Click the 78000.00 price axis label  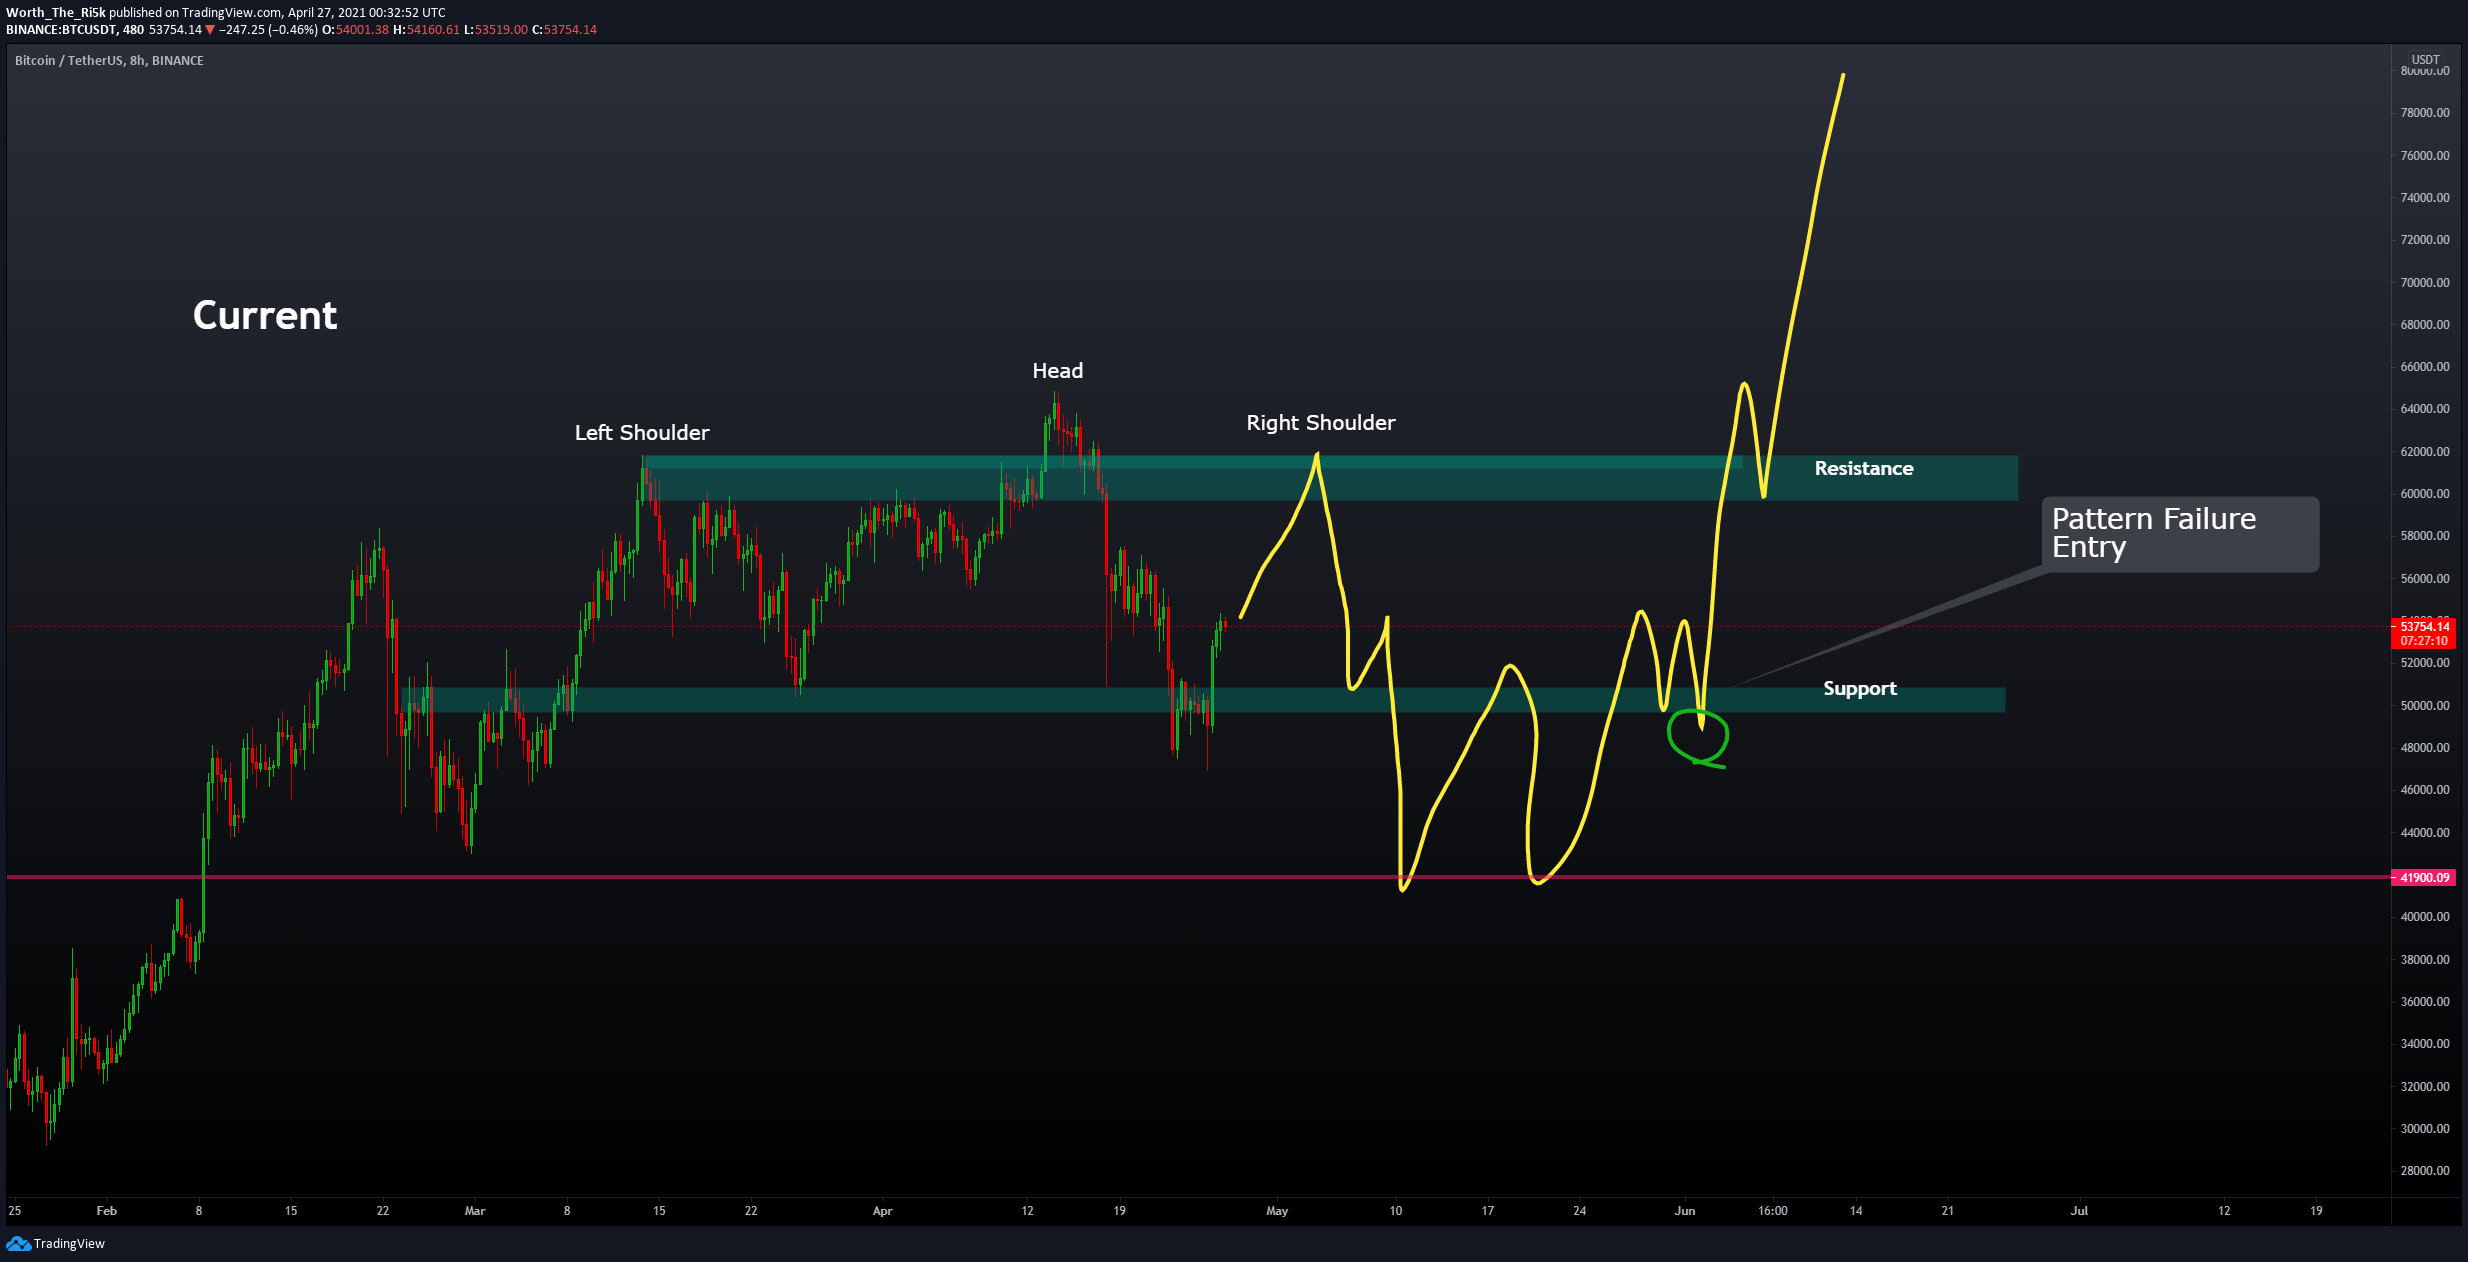tap(2425, 113)
